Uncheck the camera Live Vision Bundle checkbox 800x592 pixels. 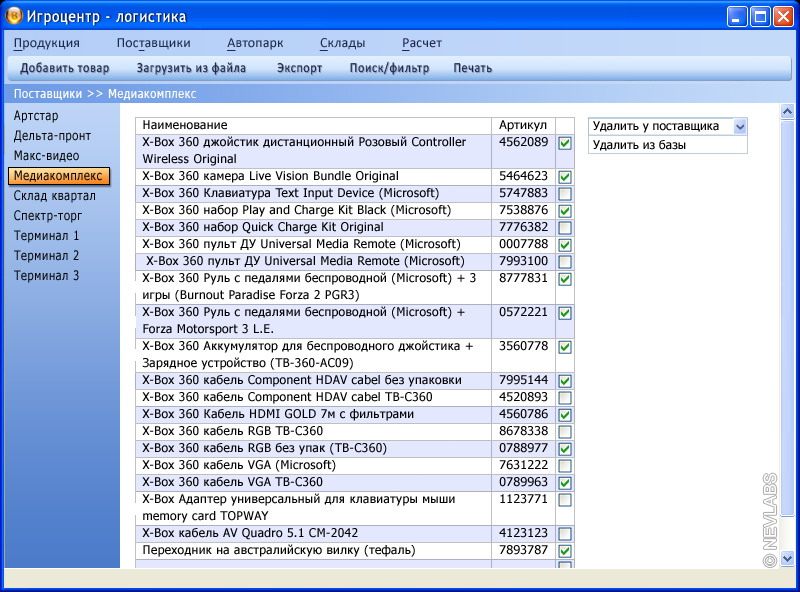565,177
